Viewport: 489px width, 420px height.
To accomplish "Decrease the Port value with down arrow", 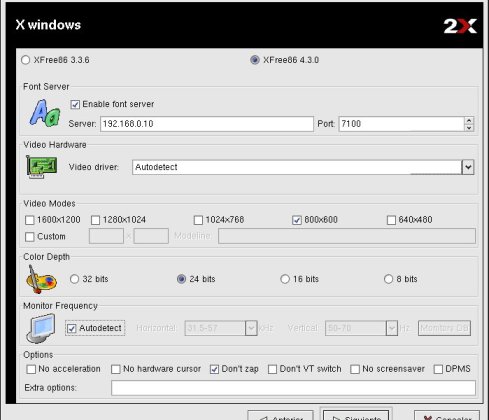I will [469, 128].
